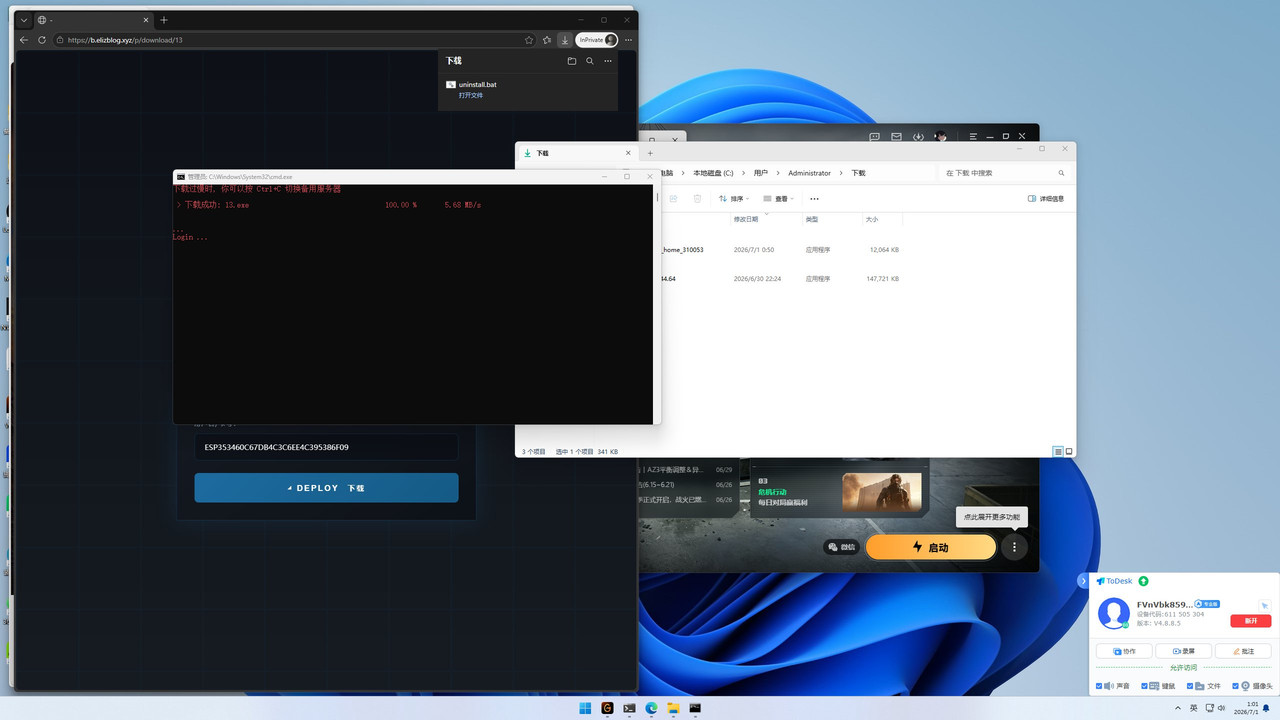
Task: Open launcher more functions three-dot button
Action: point(1014,547)
